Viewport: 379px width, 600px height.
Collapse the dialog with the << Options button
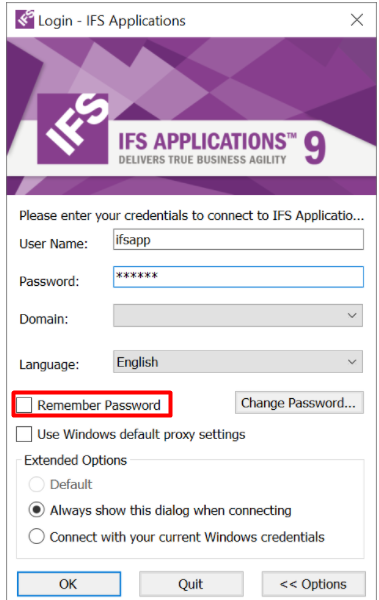pyautogui.click(x=314, y=584)
